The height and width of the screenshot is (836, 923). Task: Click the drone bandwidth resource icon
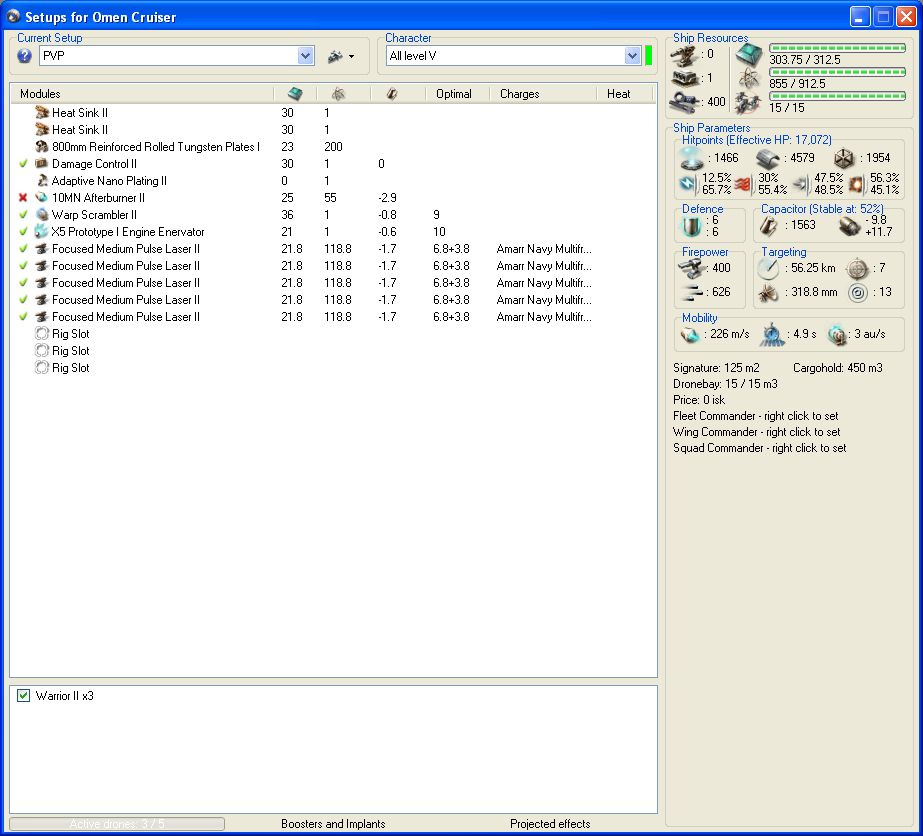point(748,103)
